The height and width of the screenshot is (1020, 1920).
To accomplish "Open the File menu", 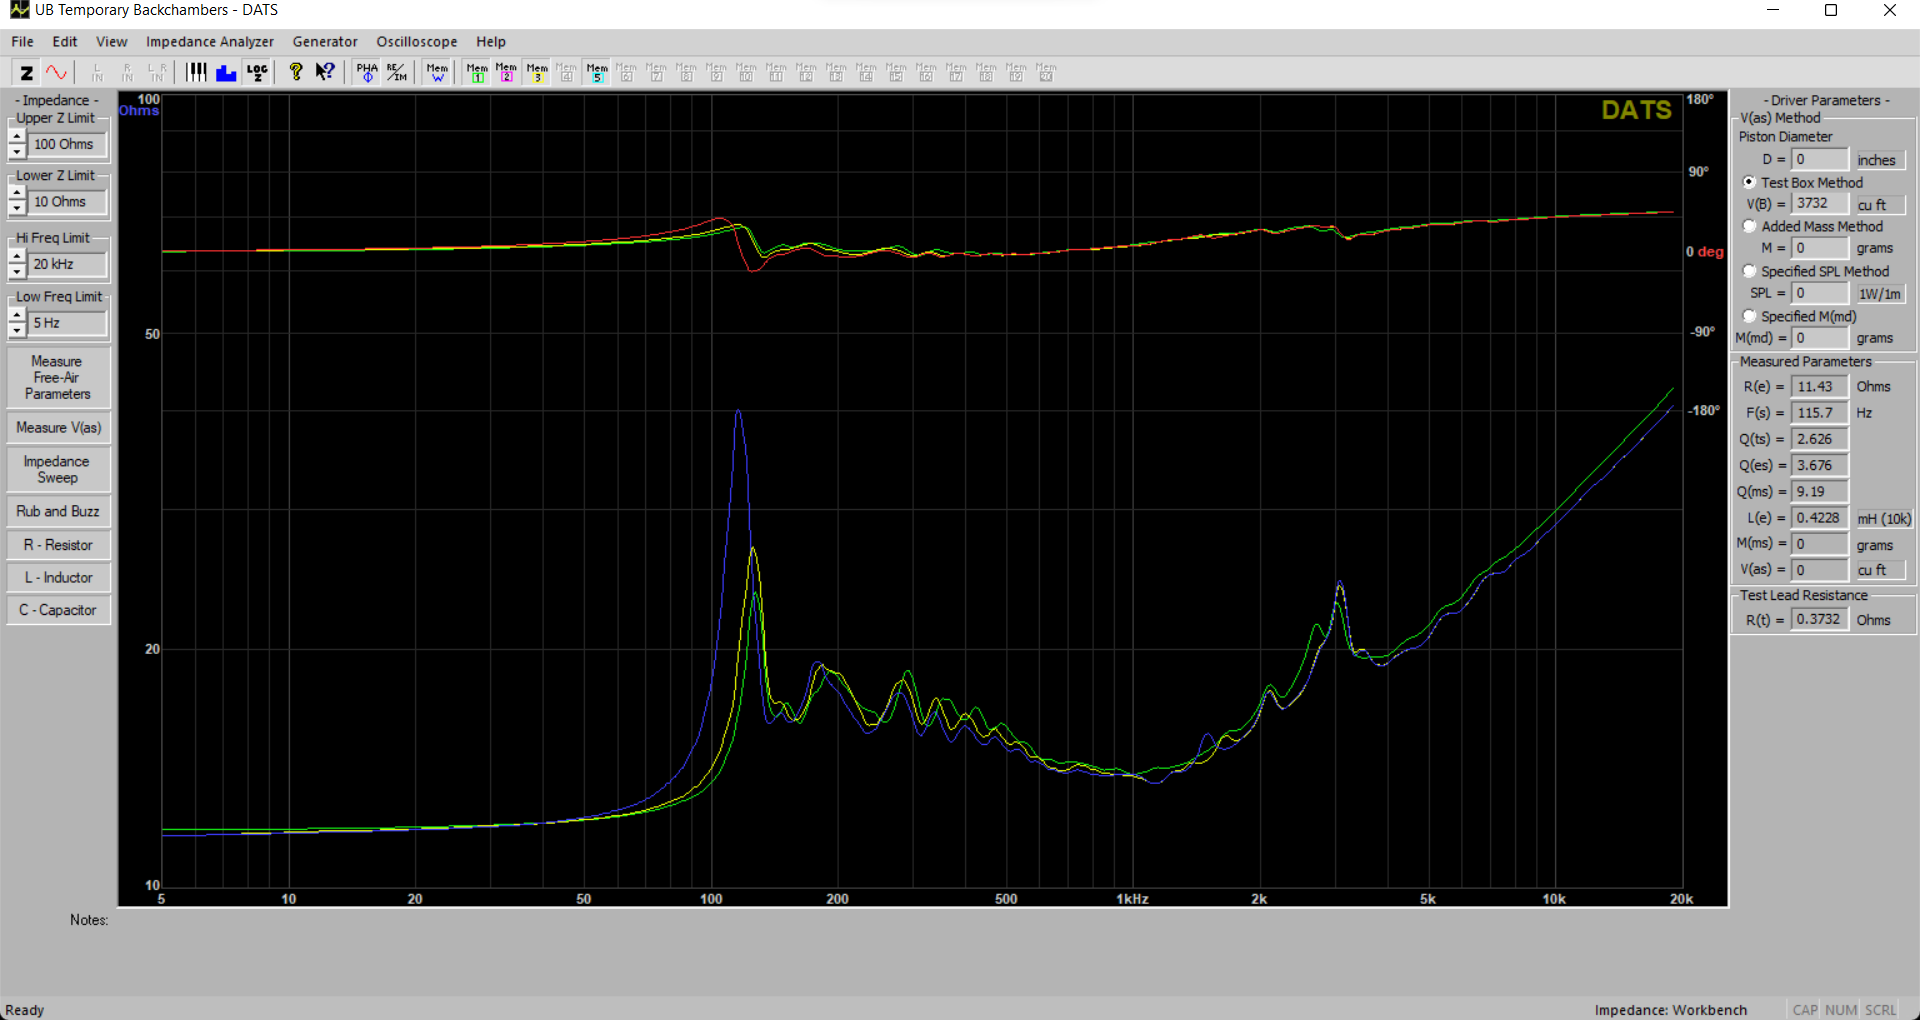I will pyautogui.click(x=22, y=41).
